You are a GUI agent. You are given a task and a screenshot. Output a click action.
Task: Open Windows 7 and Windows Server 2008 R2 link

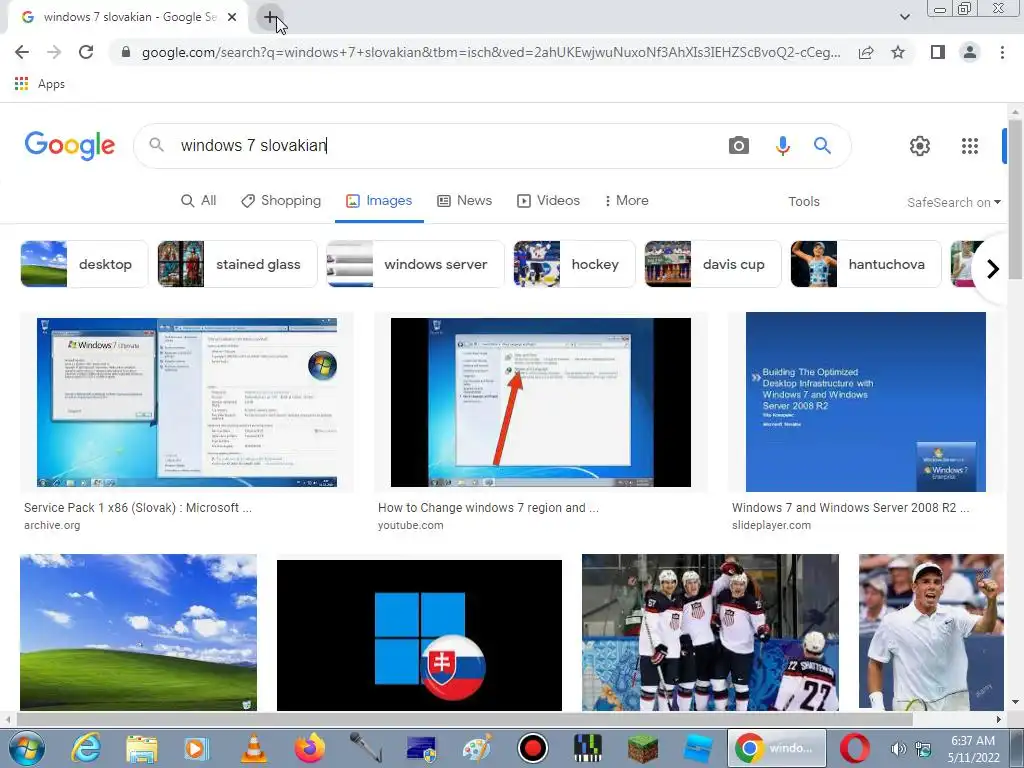[x=850, y=507]
